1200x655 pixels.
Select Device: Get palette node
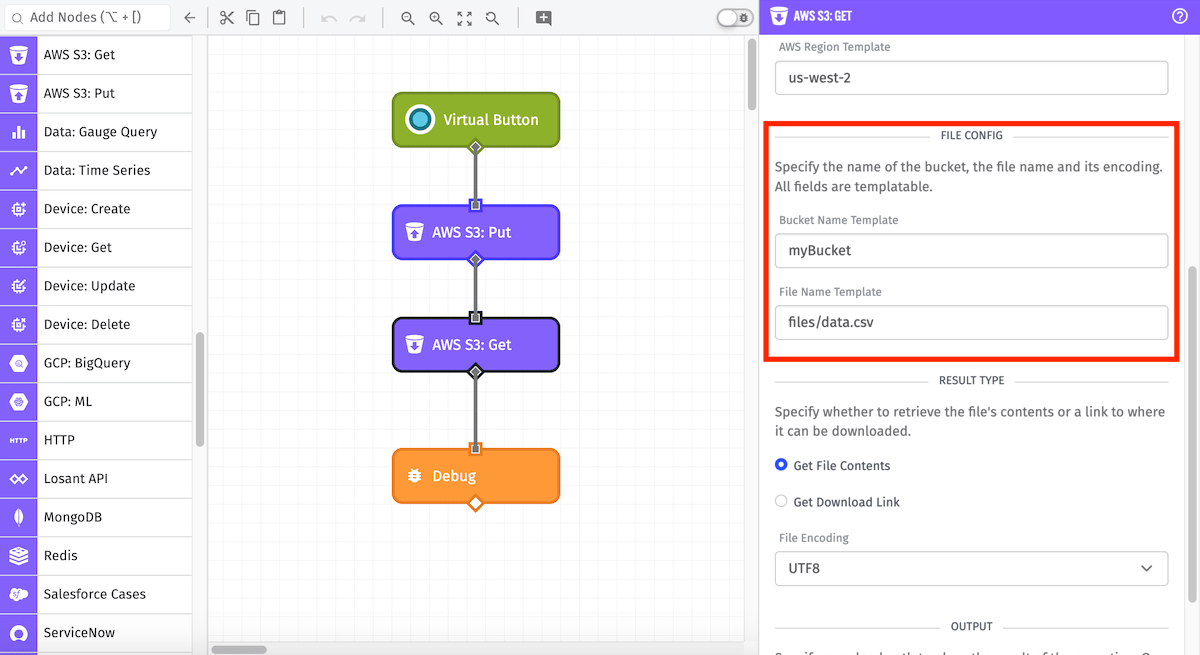(96, 247)
